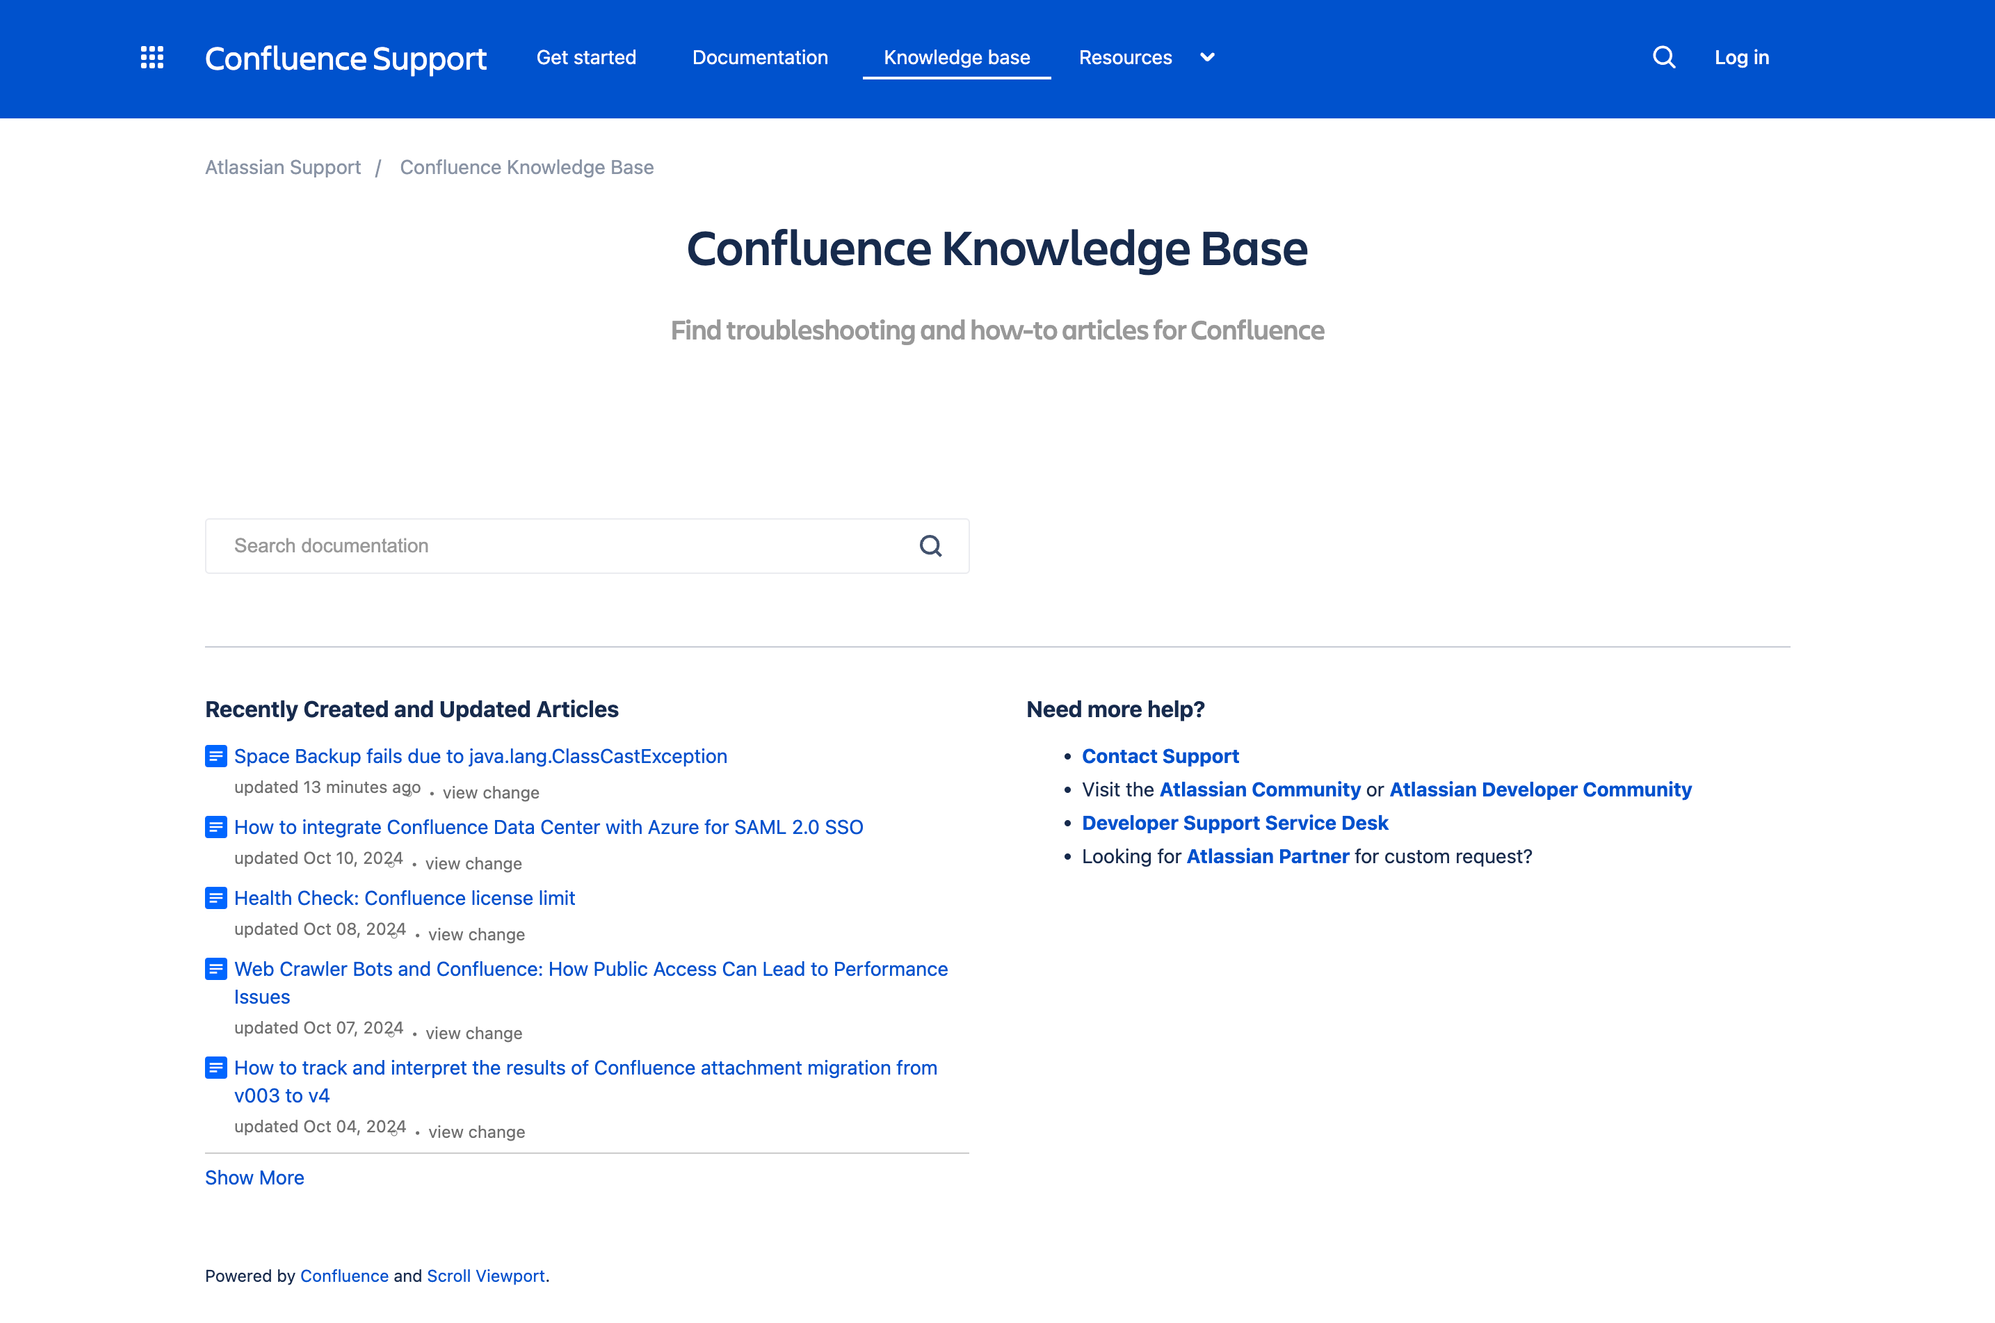Show more recently updated articles

[254, 1177]
